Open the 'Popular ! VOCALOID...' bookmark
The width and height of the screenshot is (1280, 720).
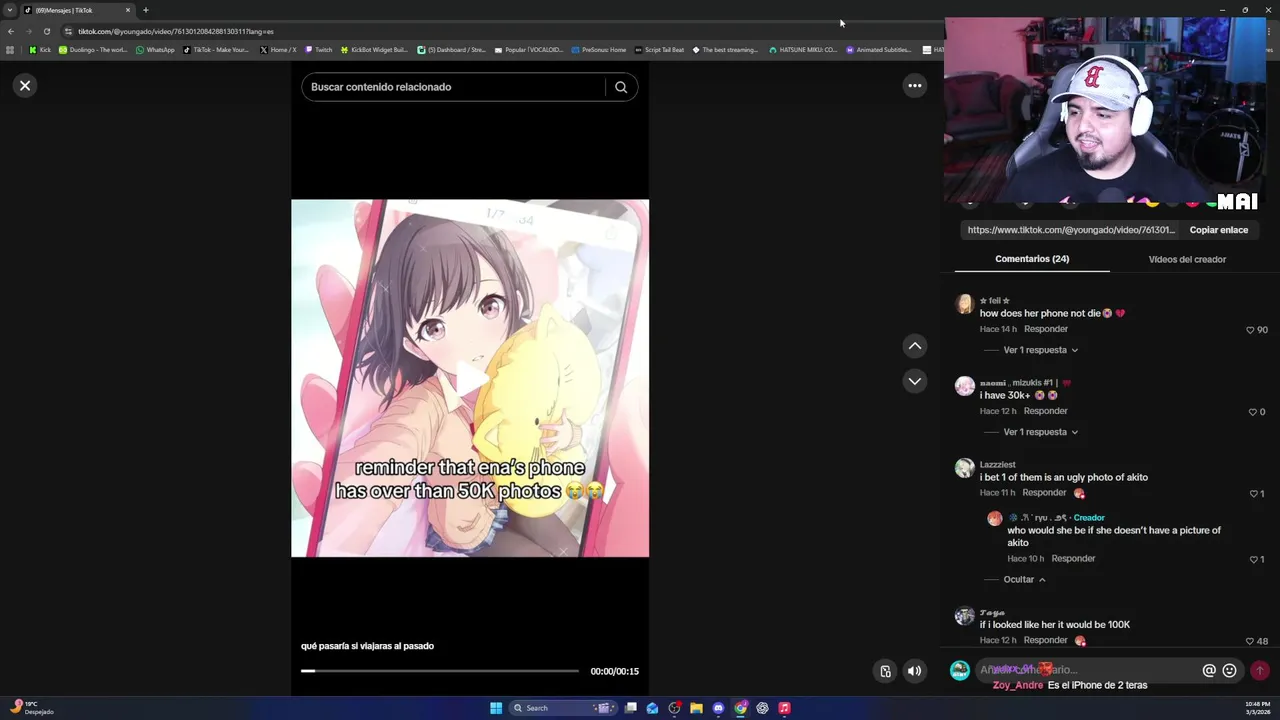tap(529, 50)
